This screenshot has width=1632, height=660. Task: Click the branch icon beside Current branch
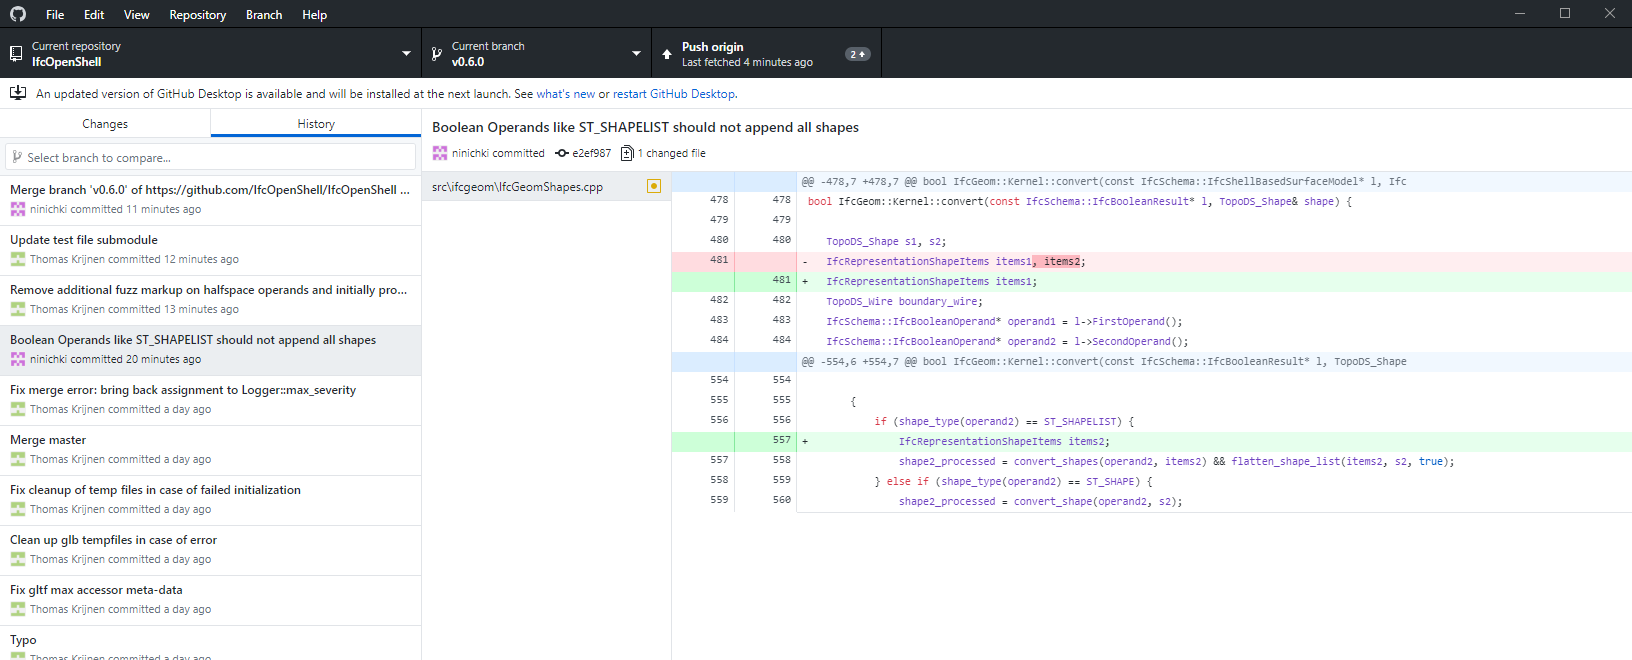(x=436, y=54)
